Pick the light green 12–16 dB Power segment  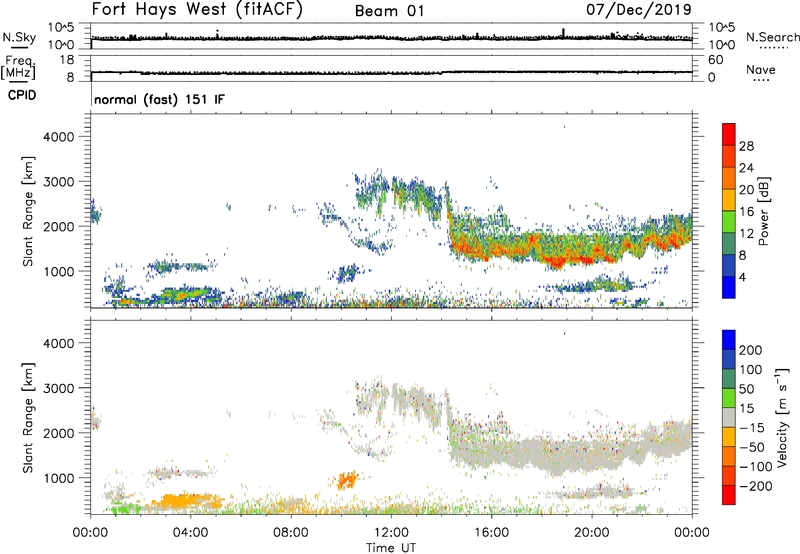pos(729,222)
